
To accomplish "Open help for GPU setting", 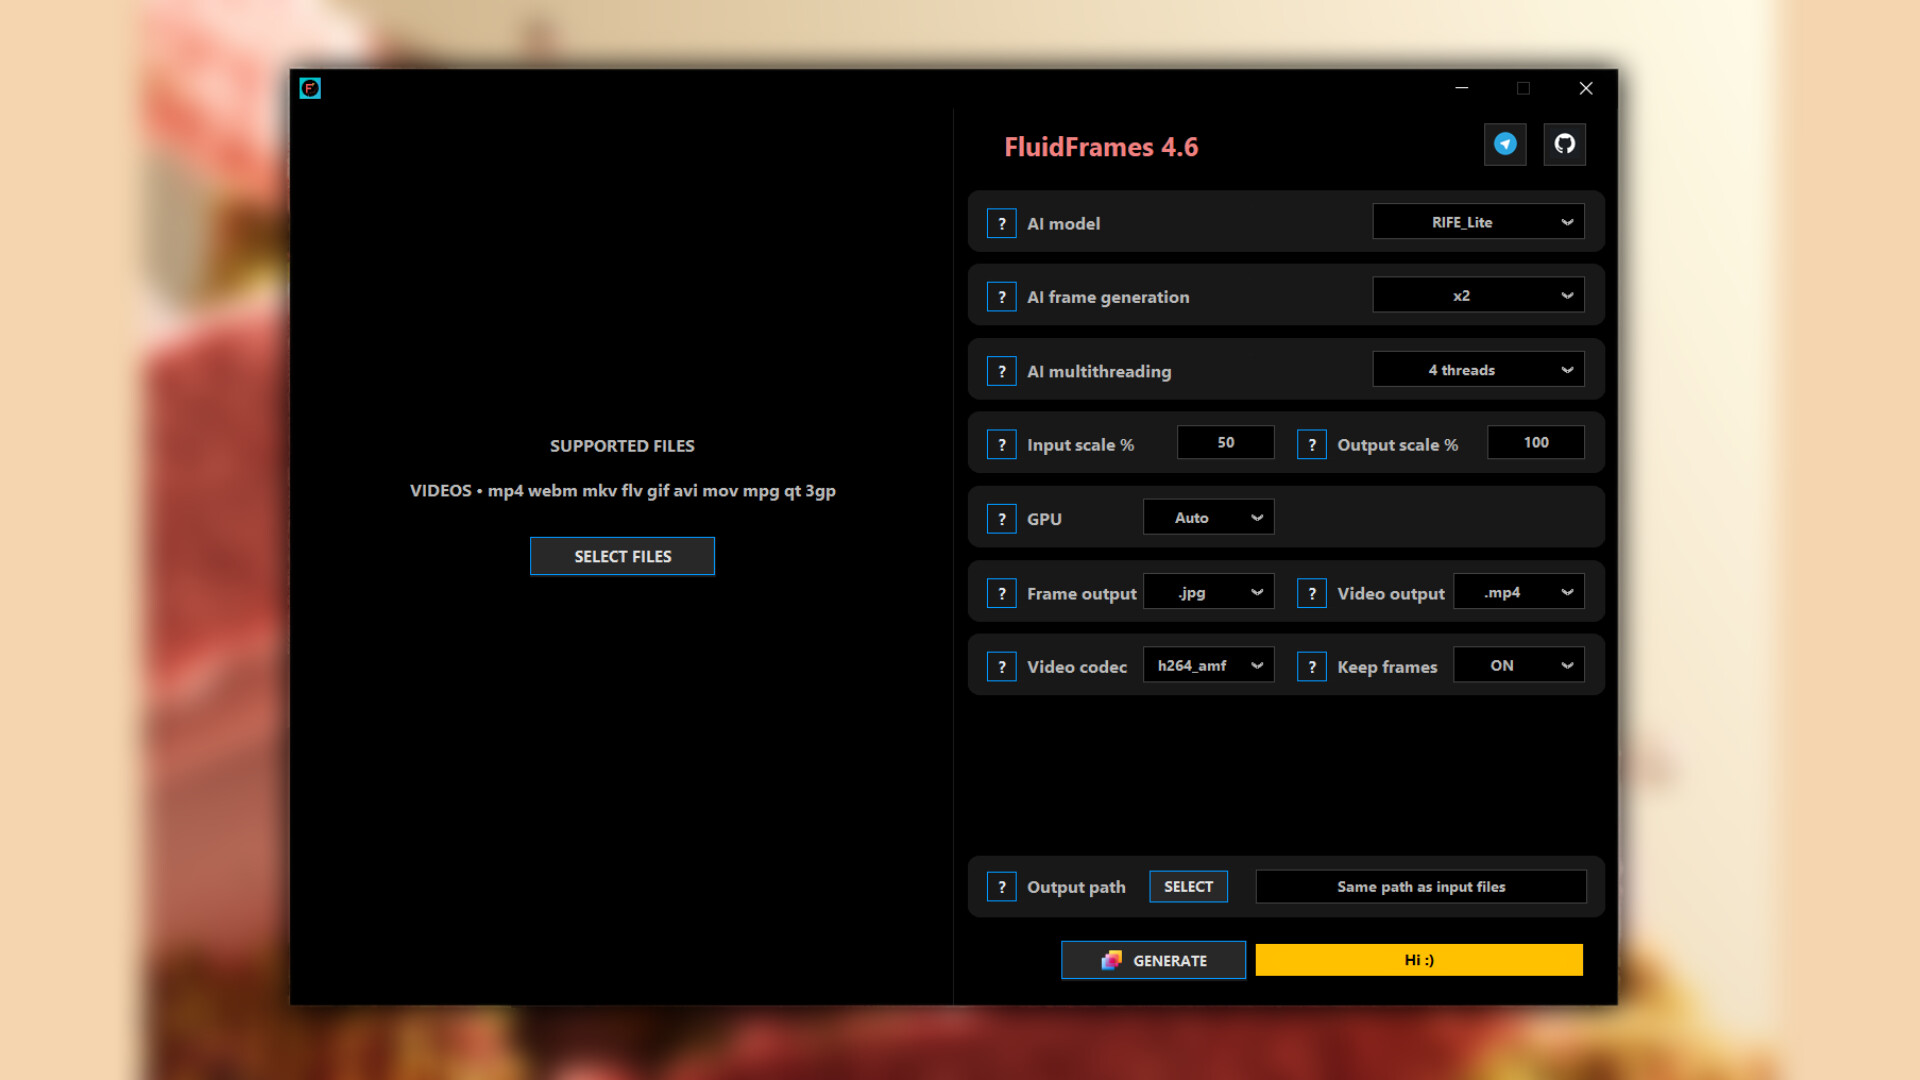I will [1002, 518].
